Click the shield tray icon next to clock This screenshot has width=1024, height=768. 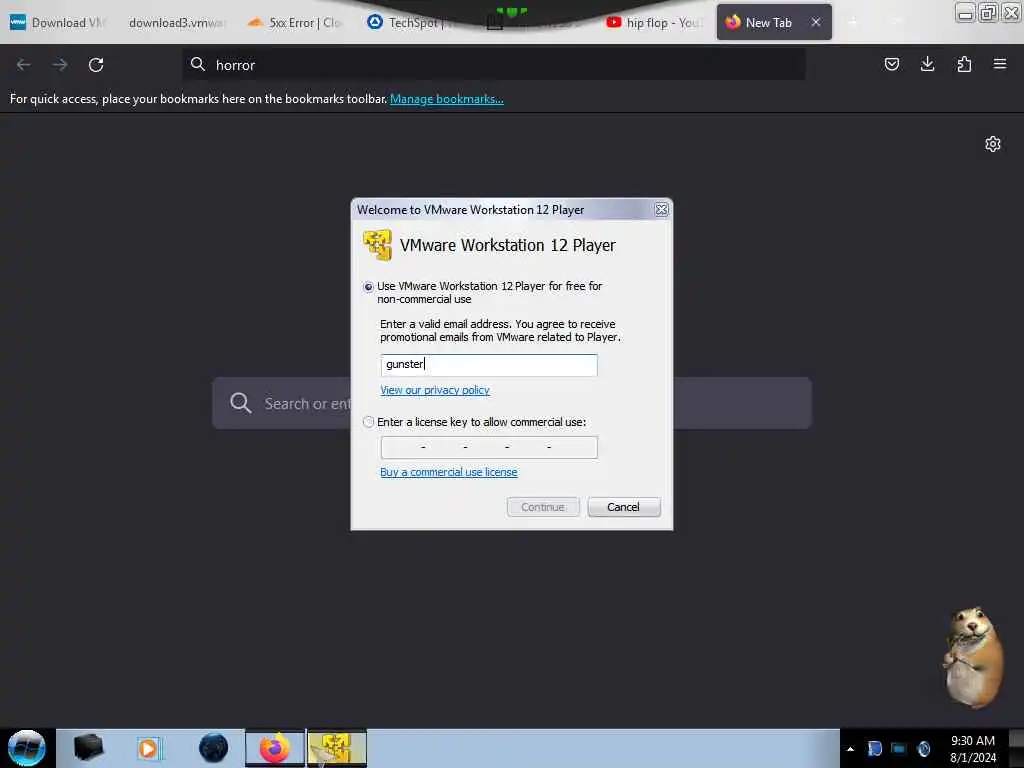click(924, 748)
